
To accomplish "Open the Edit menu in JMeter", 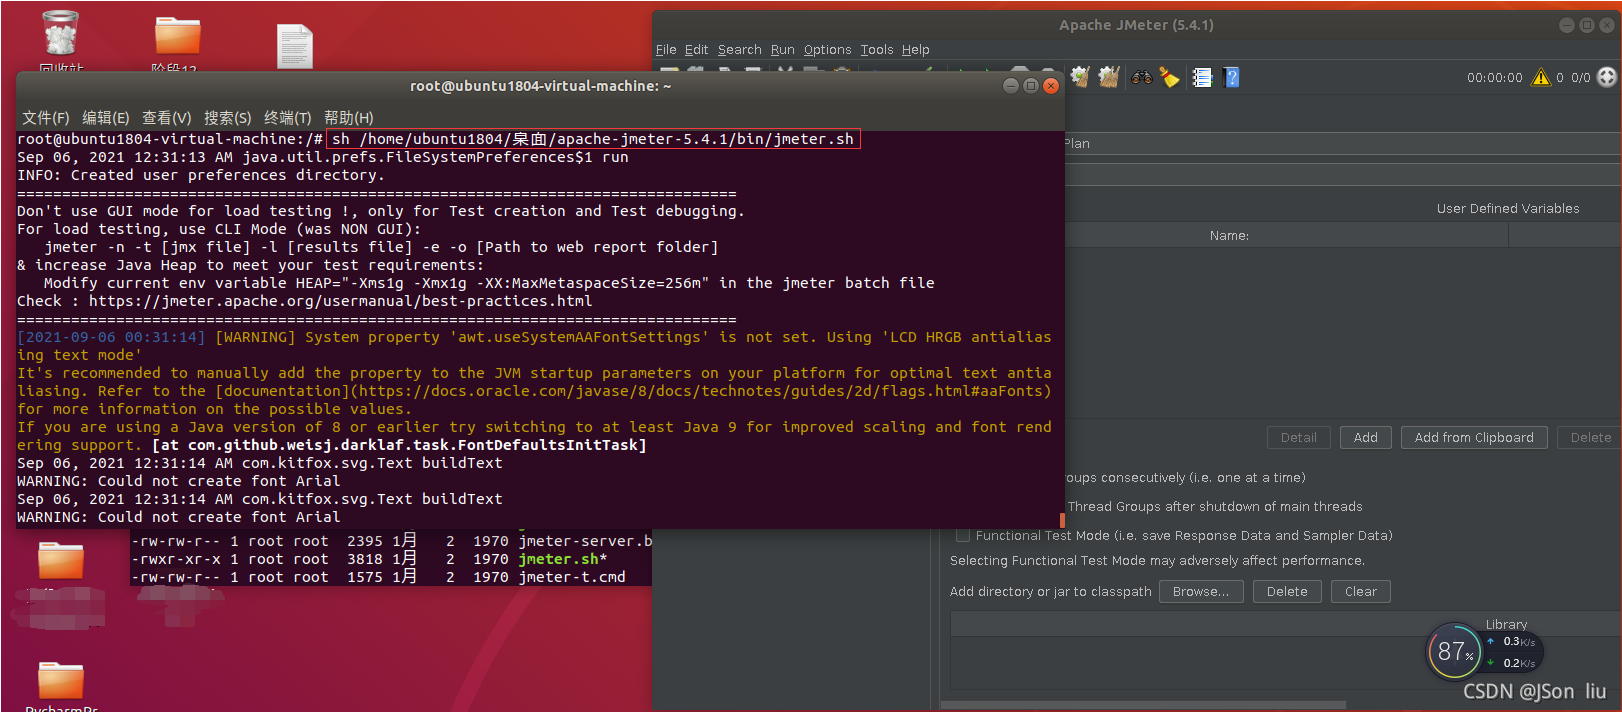I will click(696, 49).
